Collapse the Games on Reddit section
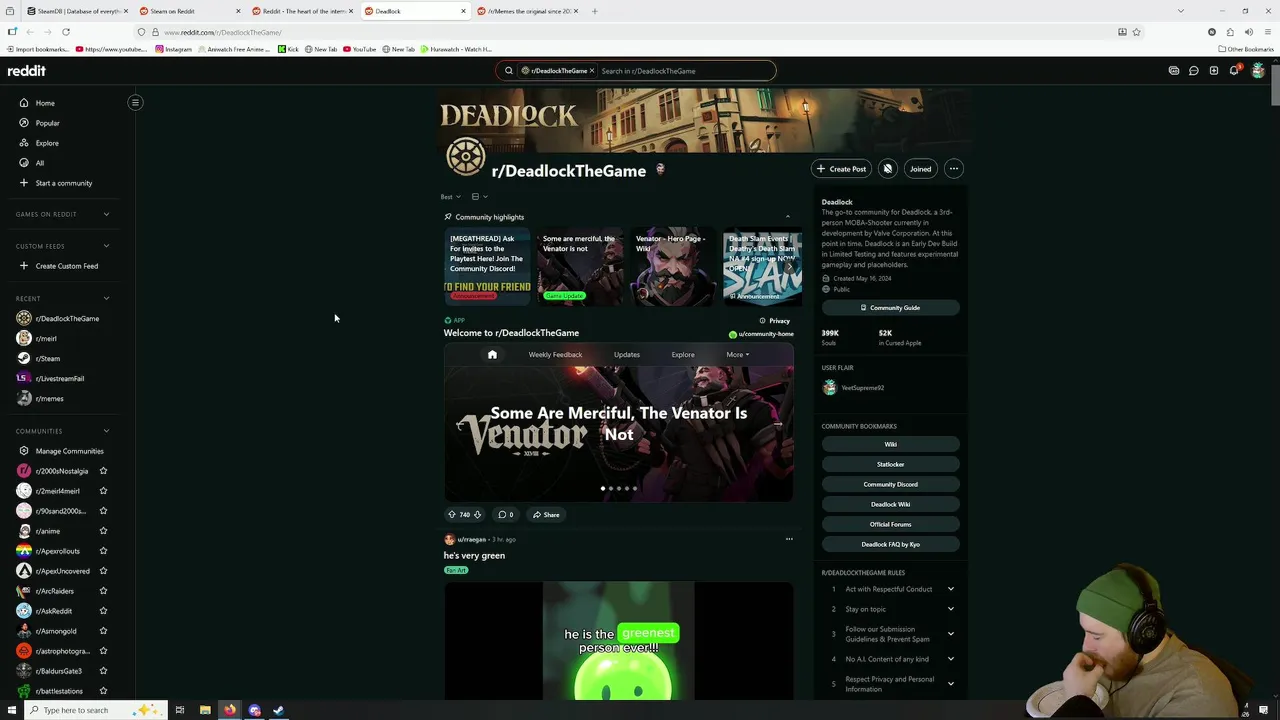Viewport: 1280px width, 720px height. point(106,214)
